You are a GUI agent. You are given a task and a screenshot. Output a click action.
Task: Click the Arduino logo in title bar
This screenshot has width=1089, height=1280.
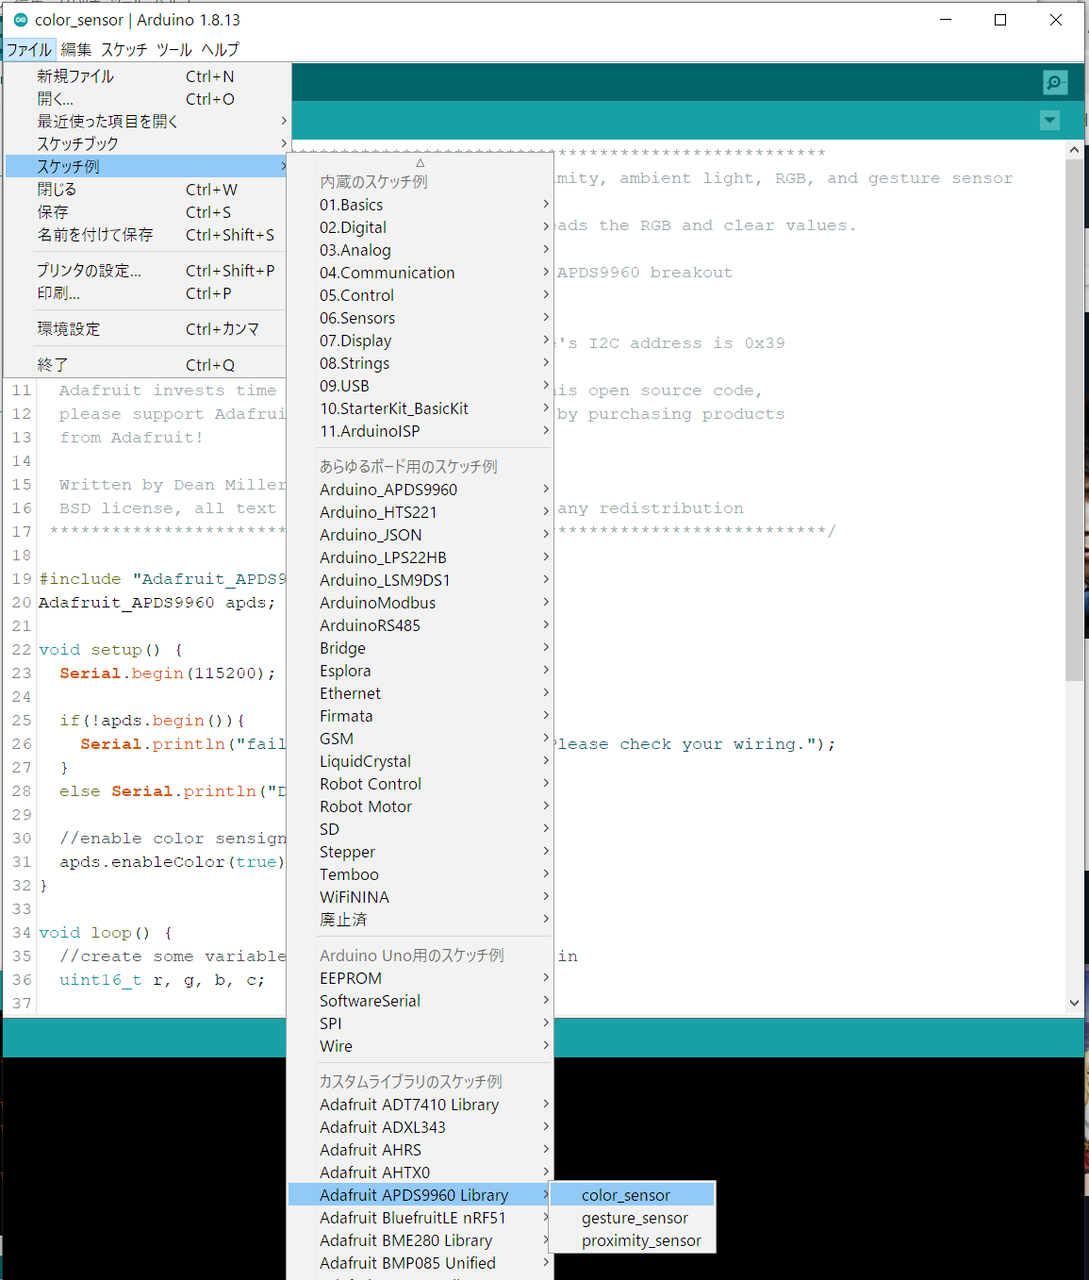20,20
